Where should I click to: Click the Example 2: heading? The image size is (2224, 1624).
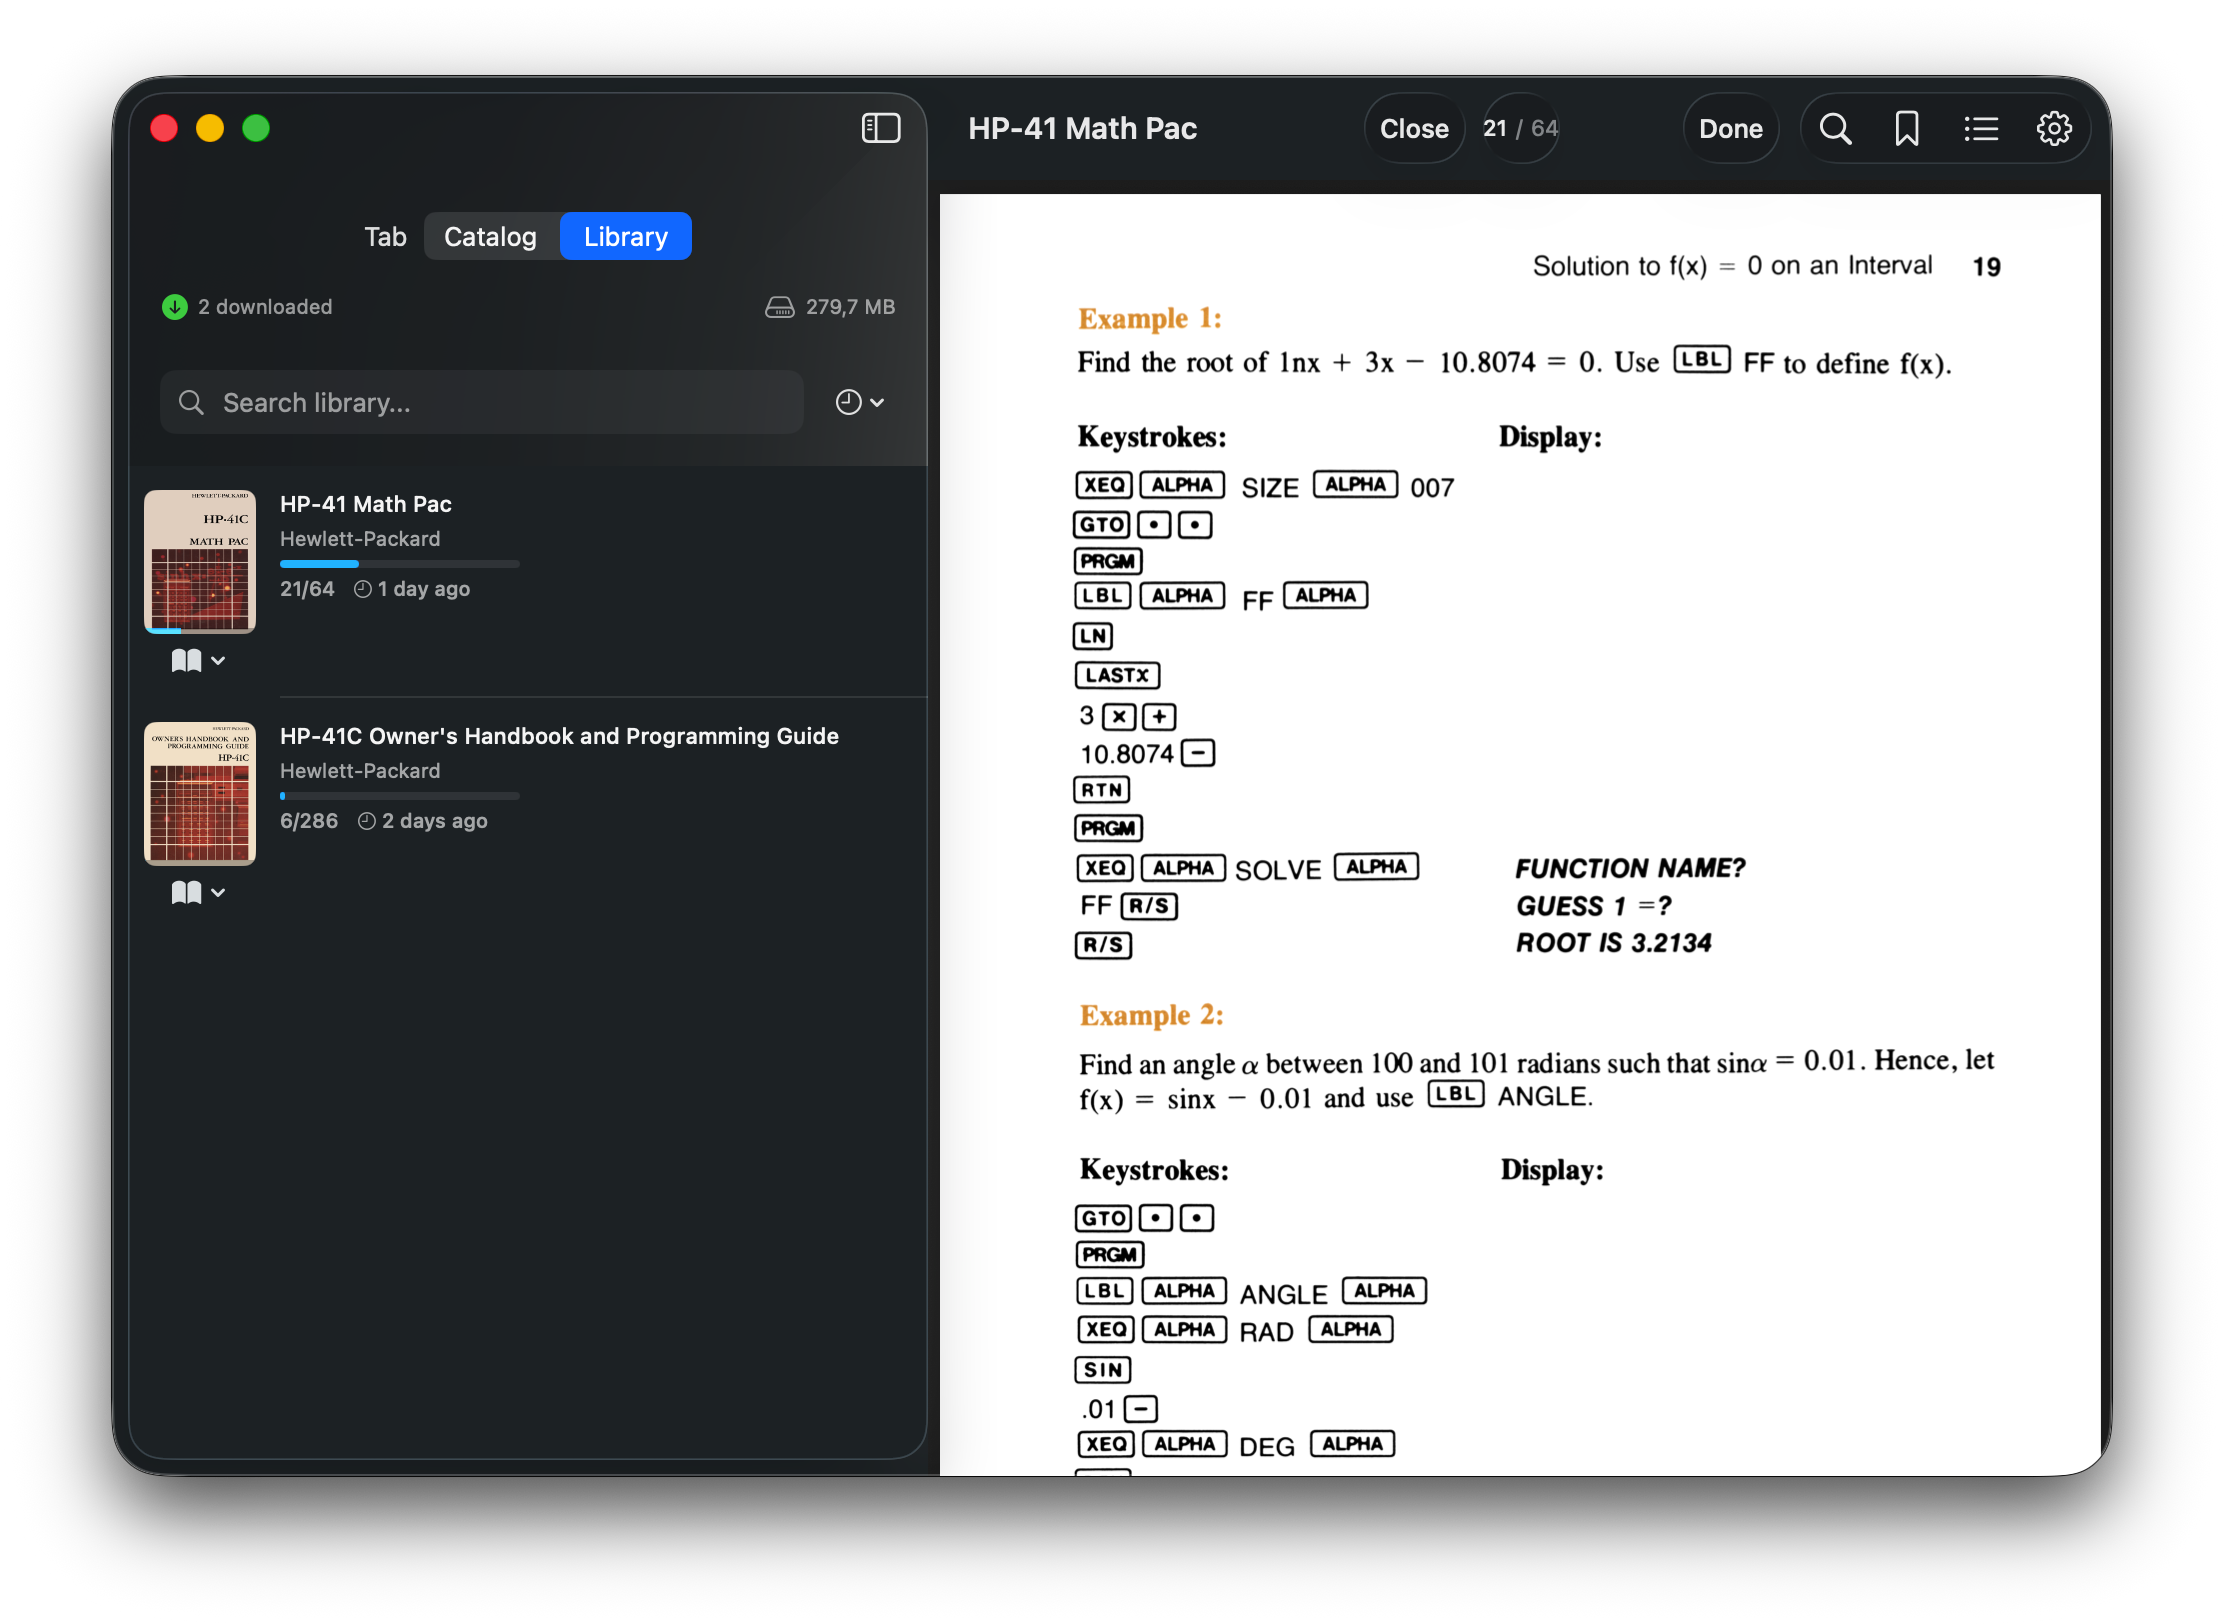point(1151,1016)
